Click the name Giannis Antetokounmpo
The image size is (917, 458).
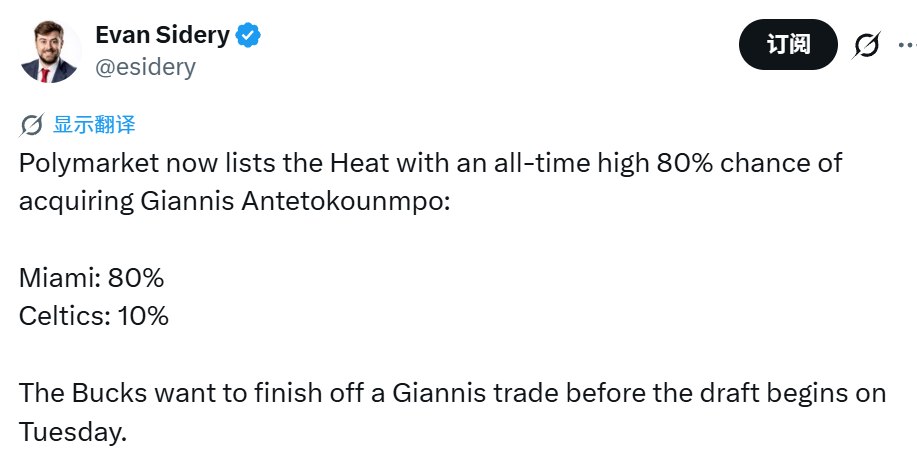point(295,202)
